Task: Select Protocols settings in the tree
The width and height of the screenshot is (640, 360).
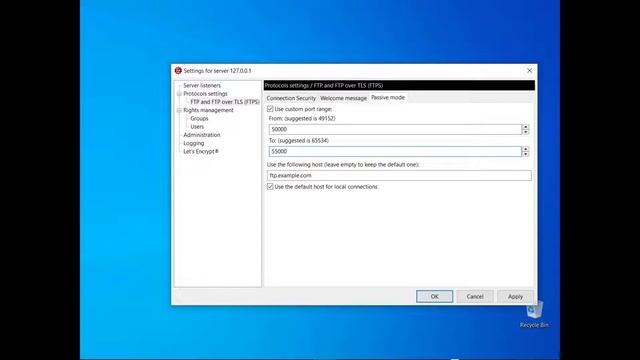Action: pyautogui.click(x=205, y=93)
